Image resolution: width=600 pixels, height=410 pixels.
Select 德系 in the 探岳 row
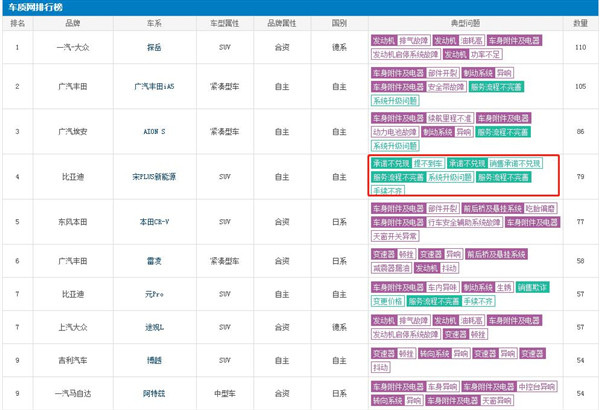pyautogui.click(x=339, y=47)
